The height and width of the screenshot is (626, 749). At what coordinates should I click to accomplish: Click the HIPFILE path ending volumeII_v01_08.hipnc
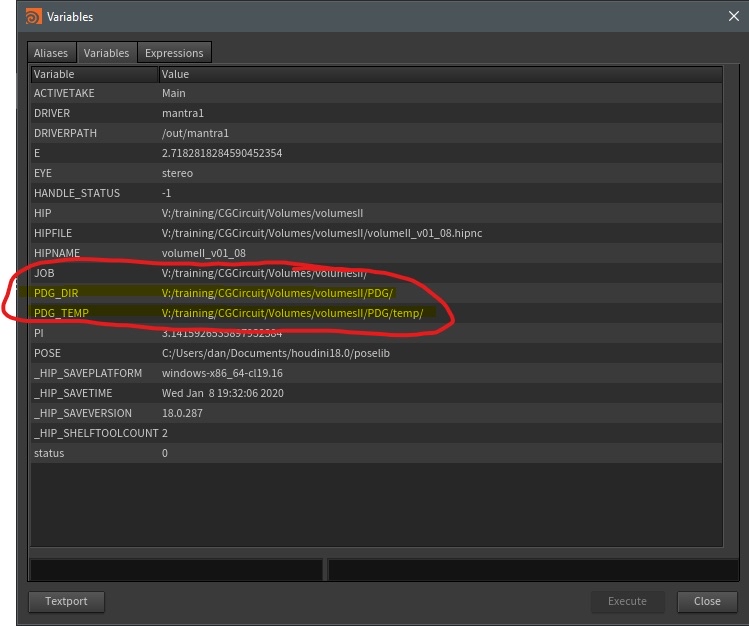321,233
